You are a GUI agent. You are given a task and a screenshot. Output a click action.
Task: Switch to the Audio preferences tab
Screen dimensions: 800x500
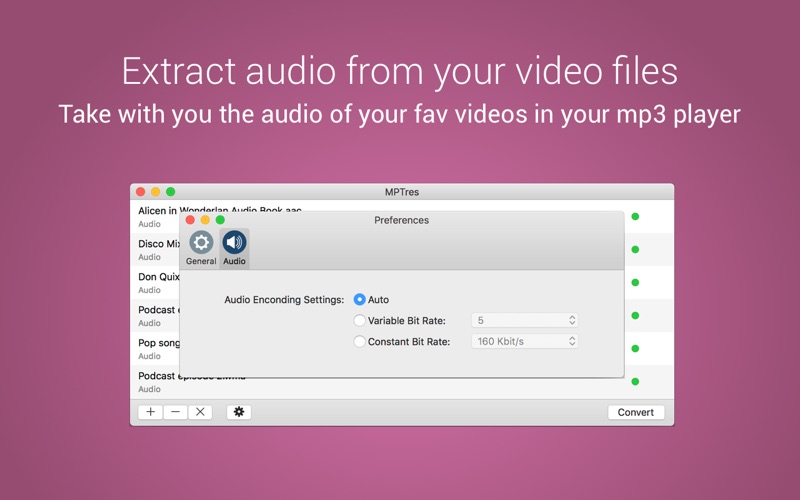[x=234, y=247]
